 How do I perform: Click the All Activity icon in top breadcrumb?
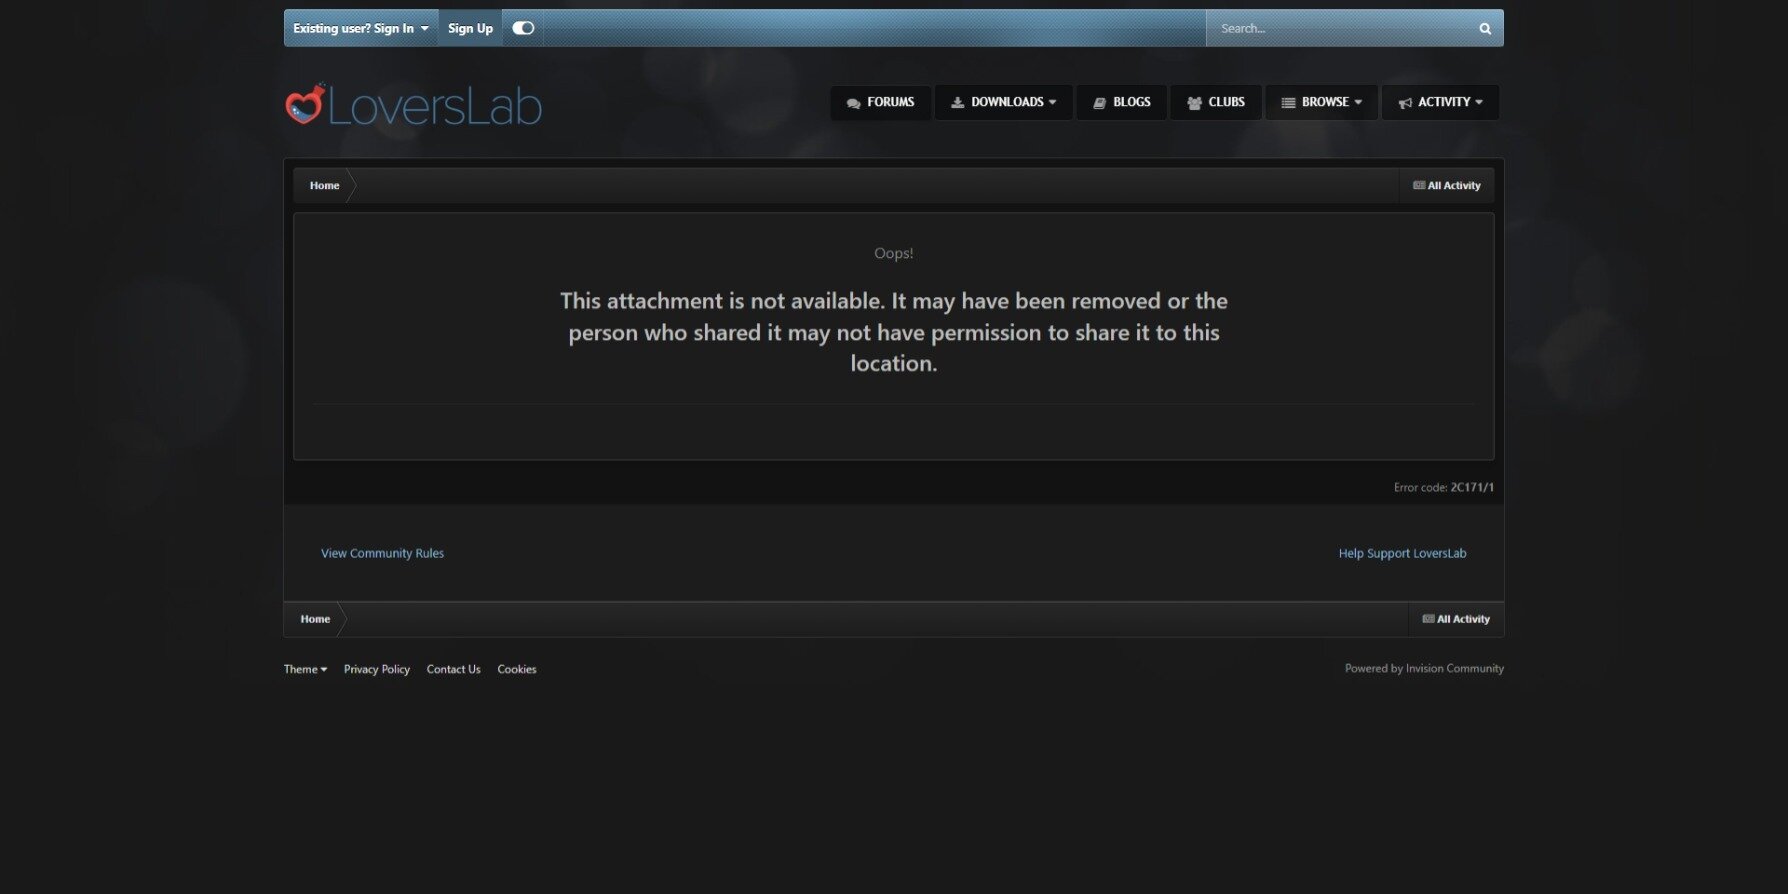pos(1418,186)
